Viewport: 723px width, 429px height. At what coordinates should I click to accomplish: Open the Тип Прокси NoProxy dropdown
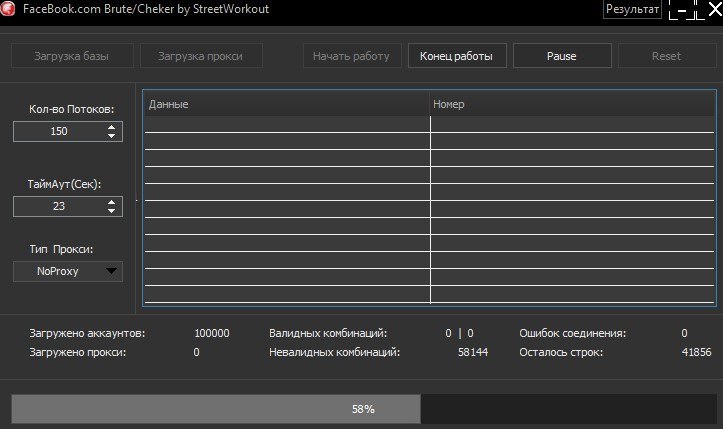pos(68,271)
